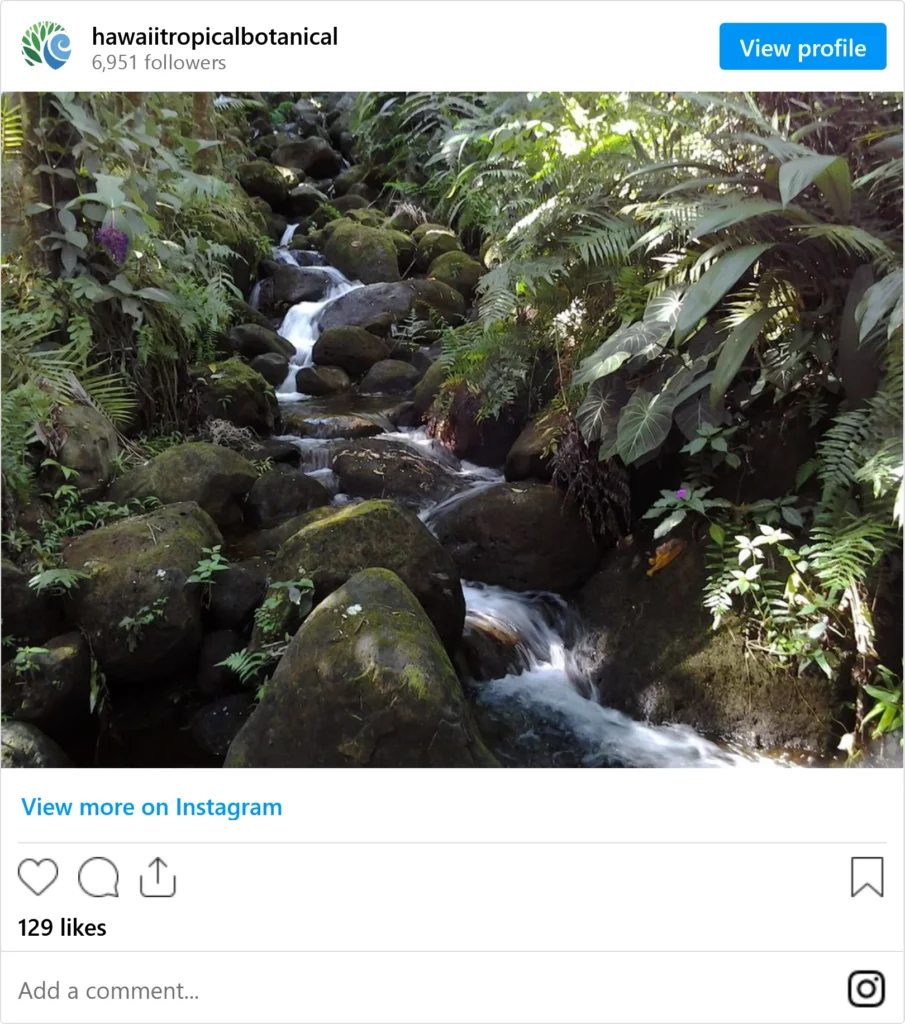Viewport: 905px width, 1024px height.
Task: Click the purple flower in the photo
Action: coord(114,243)
